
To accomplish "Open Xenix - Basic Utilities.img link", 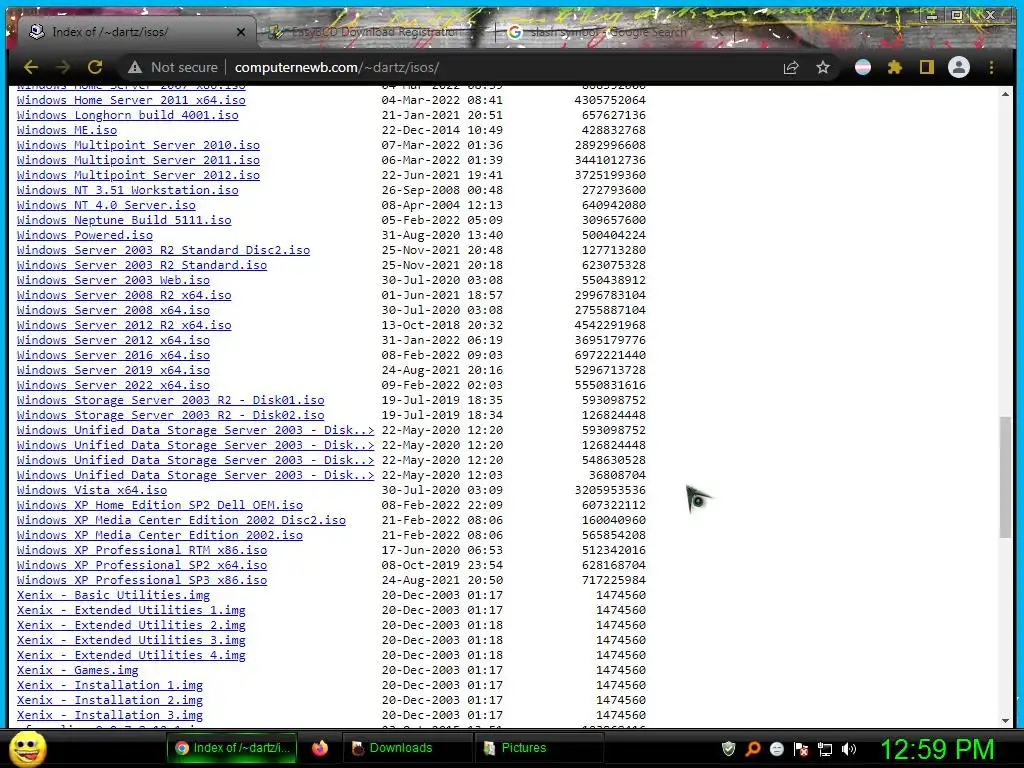I will [x=113, y=596].
